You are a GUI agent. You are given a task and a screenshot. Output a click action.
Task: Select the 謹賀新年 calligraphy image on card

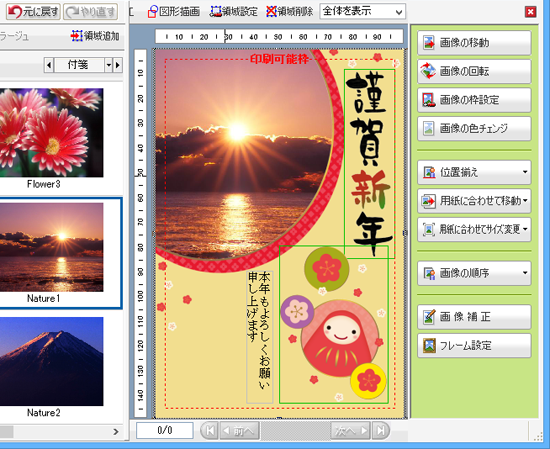pos(369,164)
